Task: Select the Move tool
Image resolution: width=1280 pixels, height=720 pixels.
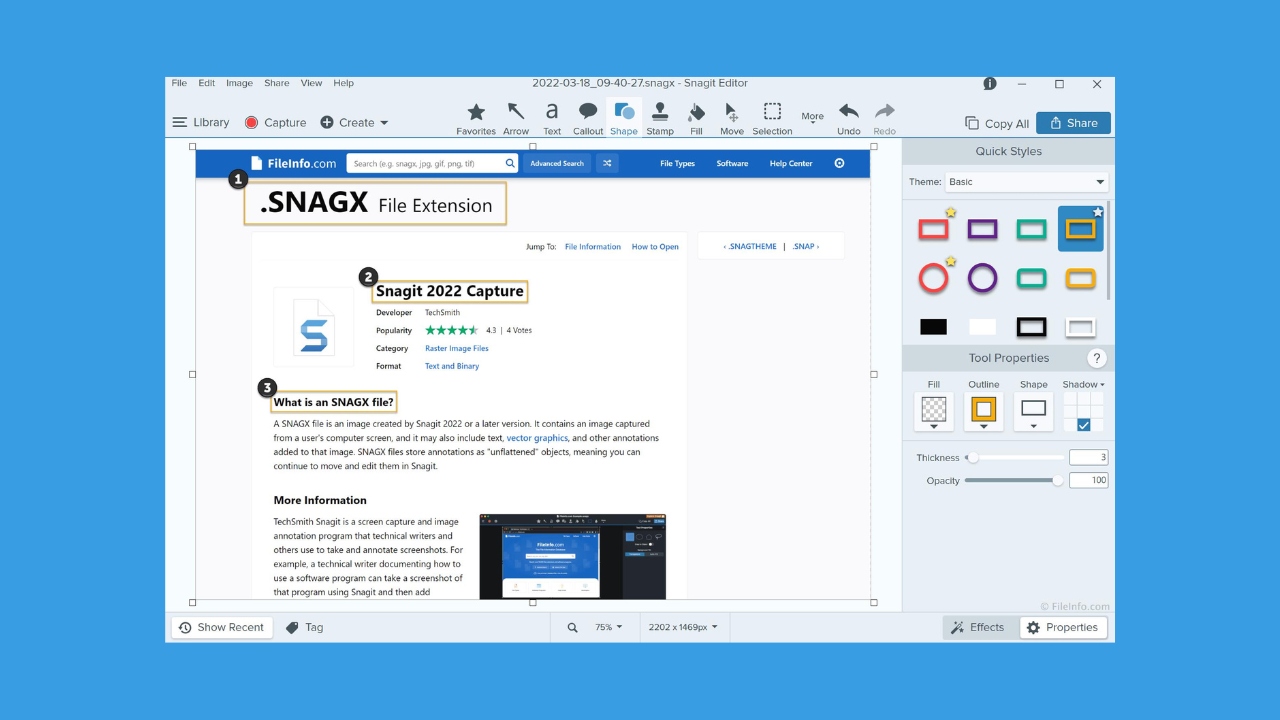Action: (x=732, y=118)
